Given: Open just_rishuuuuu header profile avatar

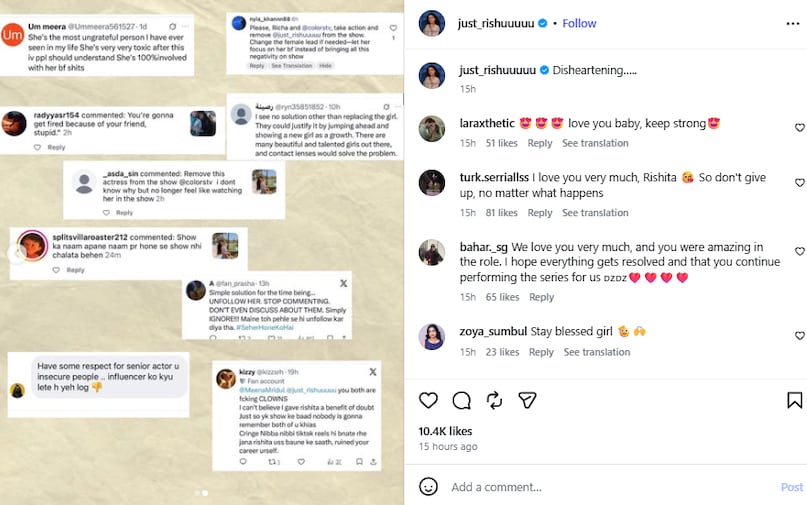Looking at the screenshot, I should pos(432,23).
